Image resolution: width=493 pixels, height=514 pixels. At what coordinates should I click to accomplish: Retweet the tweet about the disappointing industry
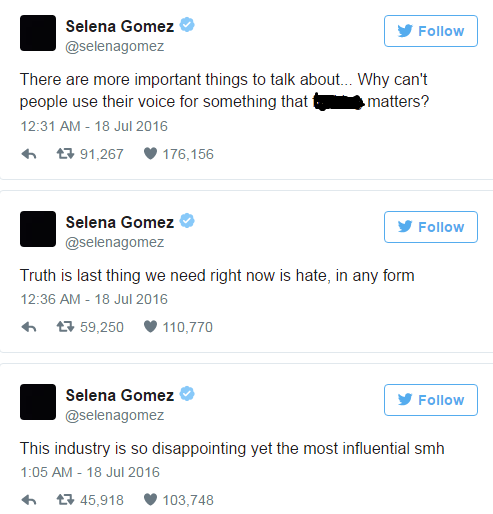65,500
